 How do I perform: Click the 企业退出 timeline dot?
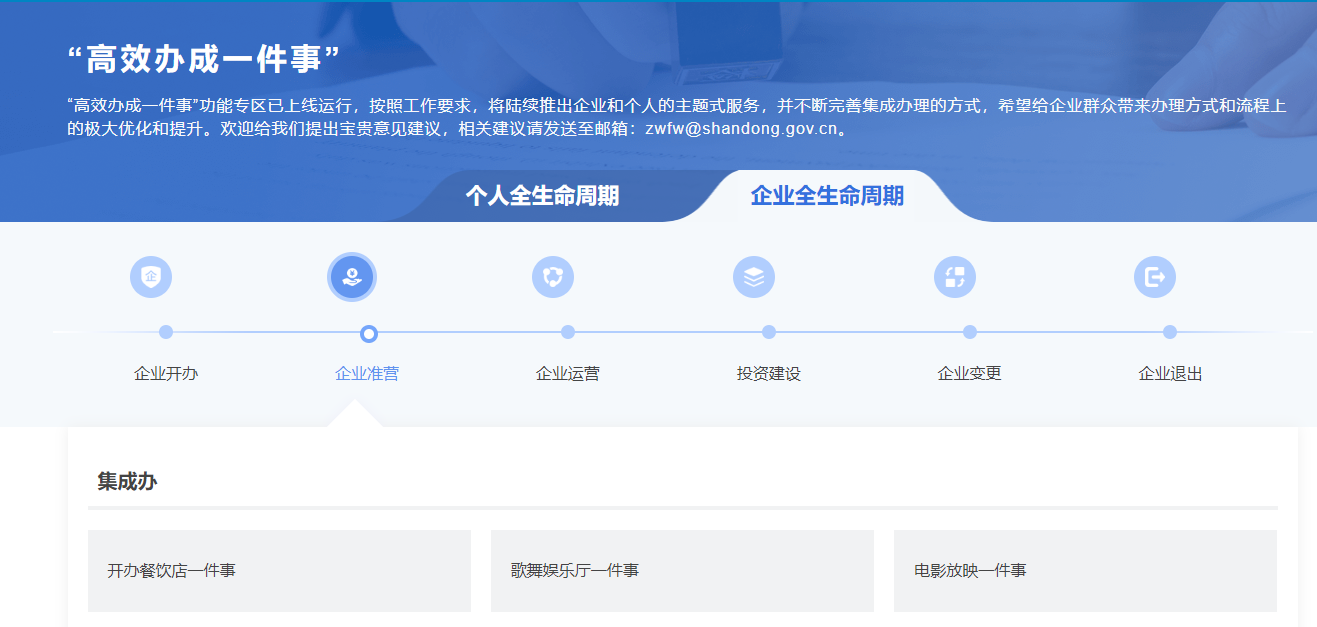click(x=1170, y=332)
